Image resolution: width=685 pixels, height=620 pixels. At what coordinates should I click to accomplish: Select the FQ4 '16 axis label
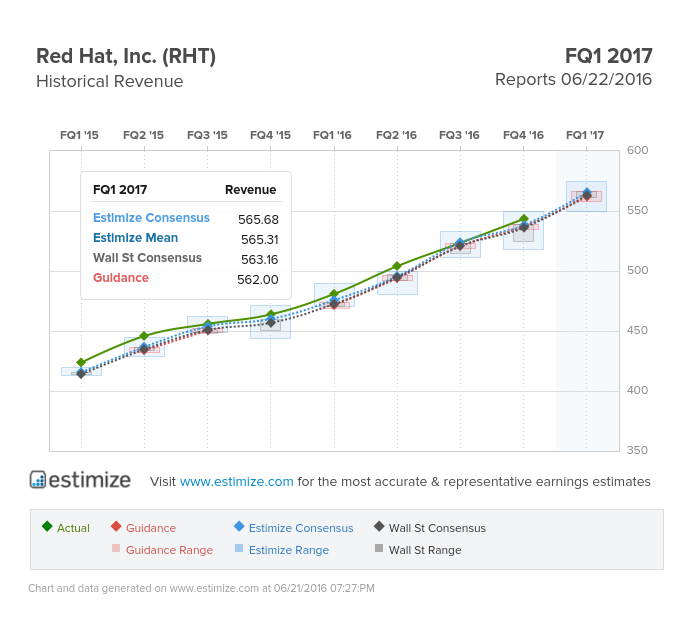tap(523, 135)
